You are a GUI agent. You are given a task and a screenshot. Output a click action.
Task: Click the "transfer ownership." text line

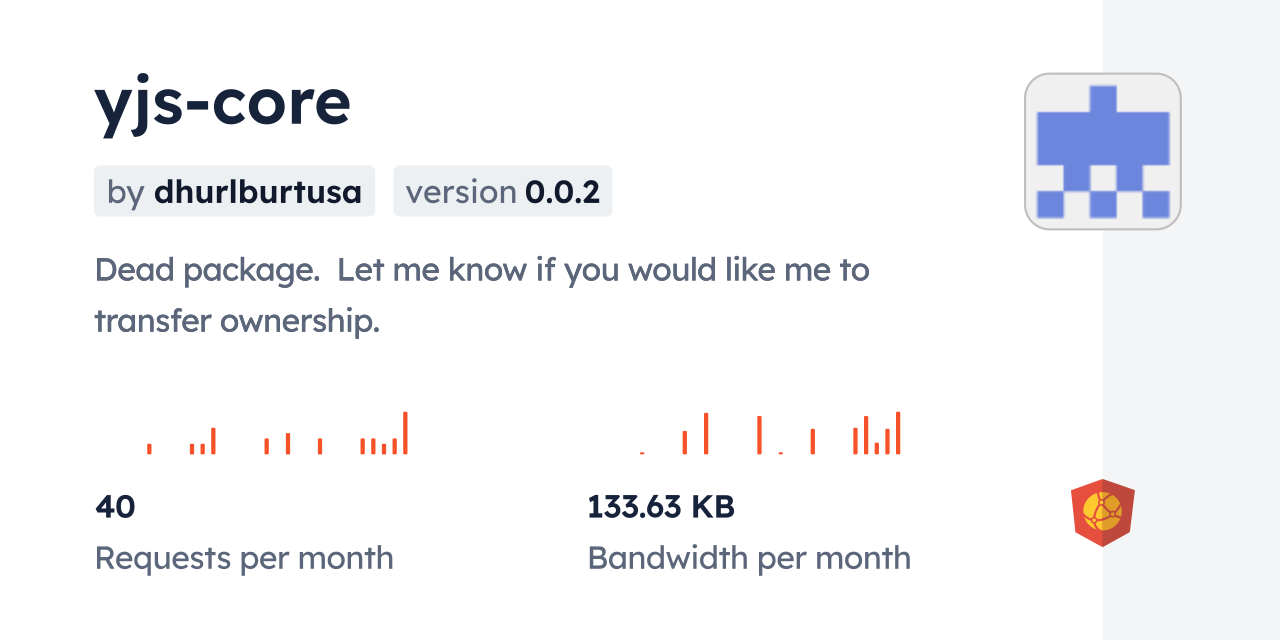click(x=237, y=321)
